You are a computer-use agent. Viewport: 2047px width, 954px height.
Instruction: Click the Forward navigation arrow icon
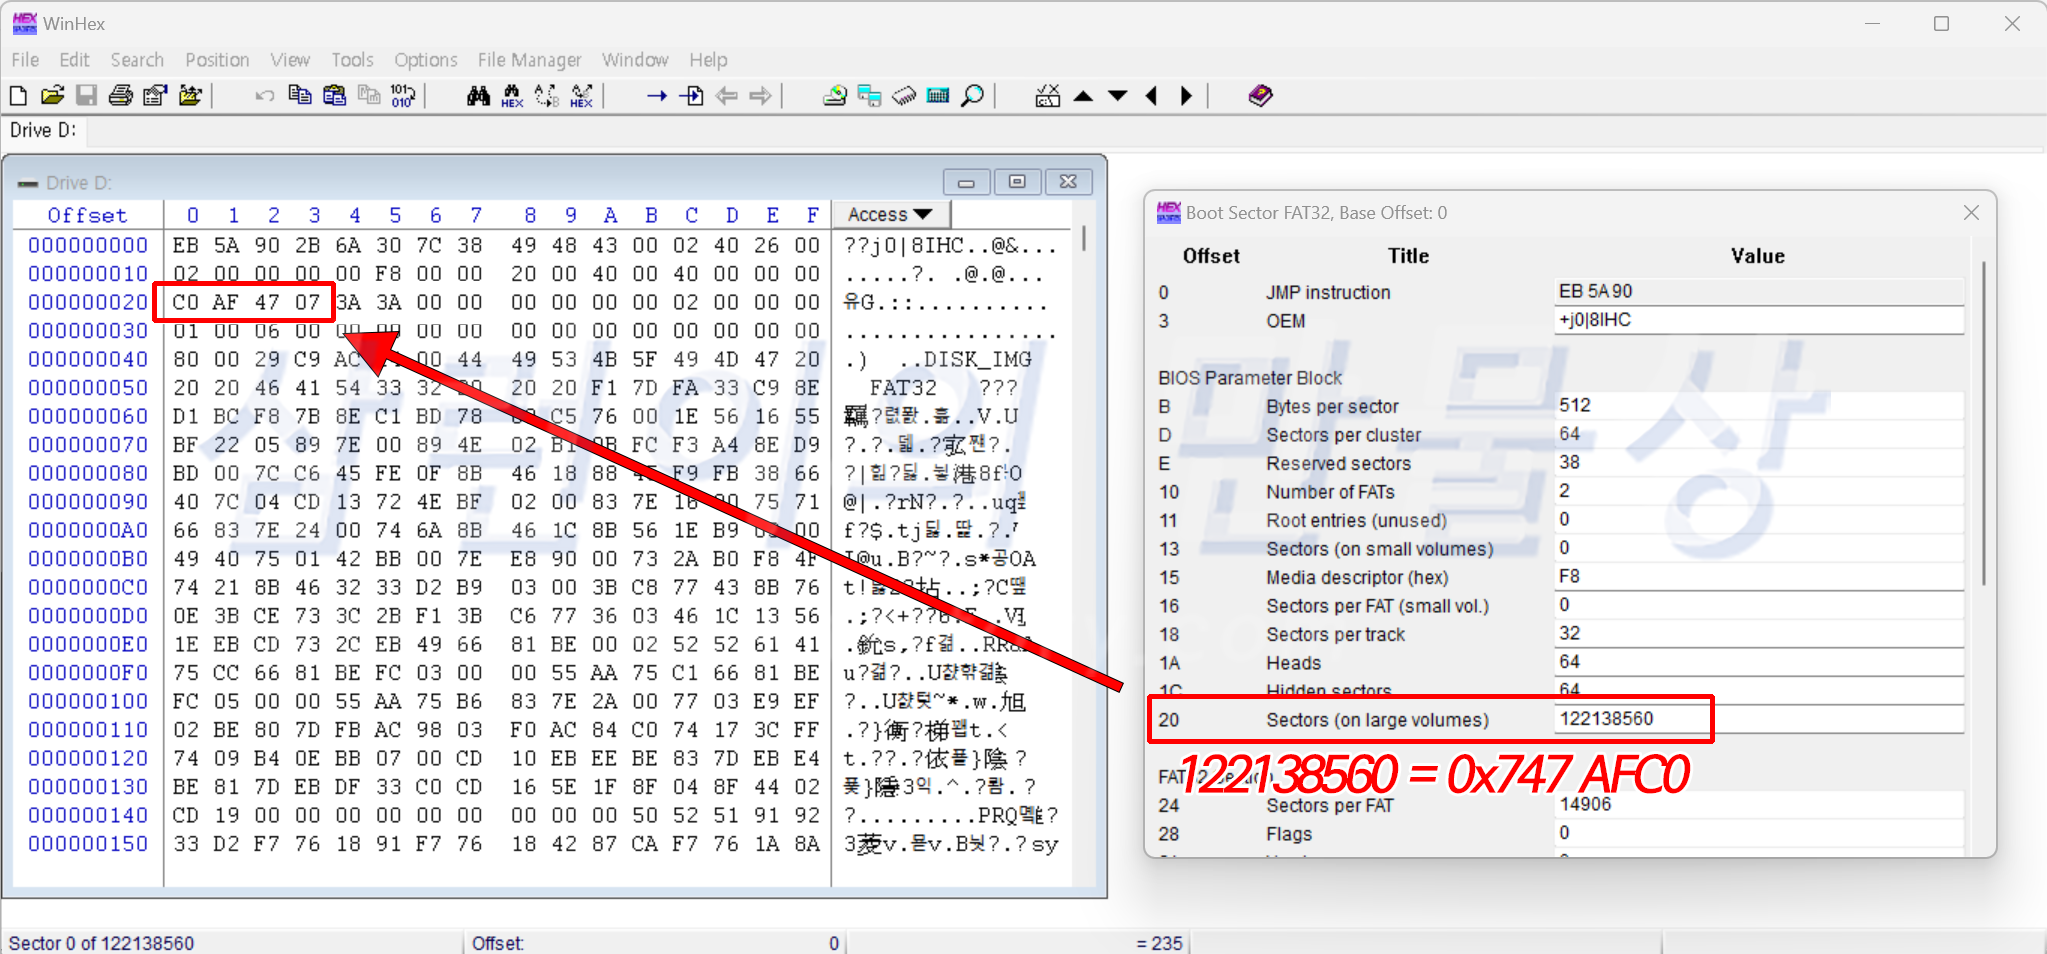(760, 96)
